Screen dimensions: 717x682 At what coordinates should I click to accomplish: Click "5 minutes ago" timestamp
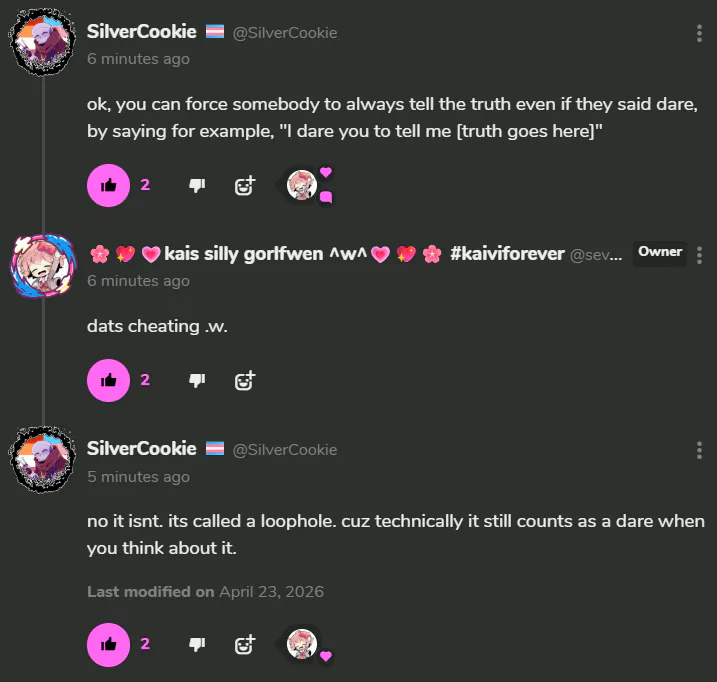coord(138,477)
